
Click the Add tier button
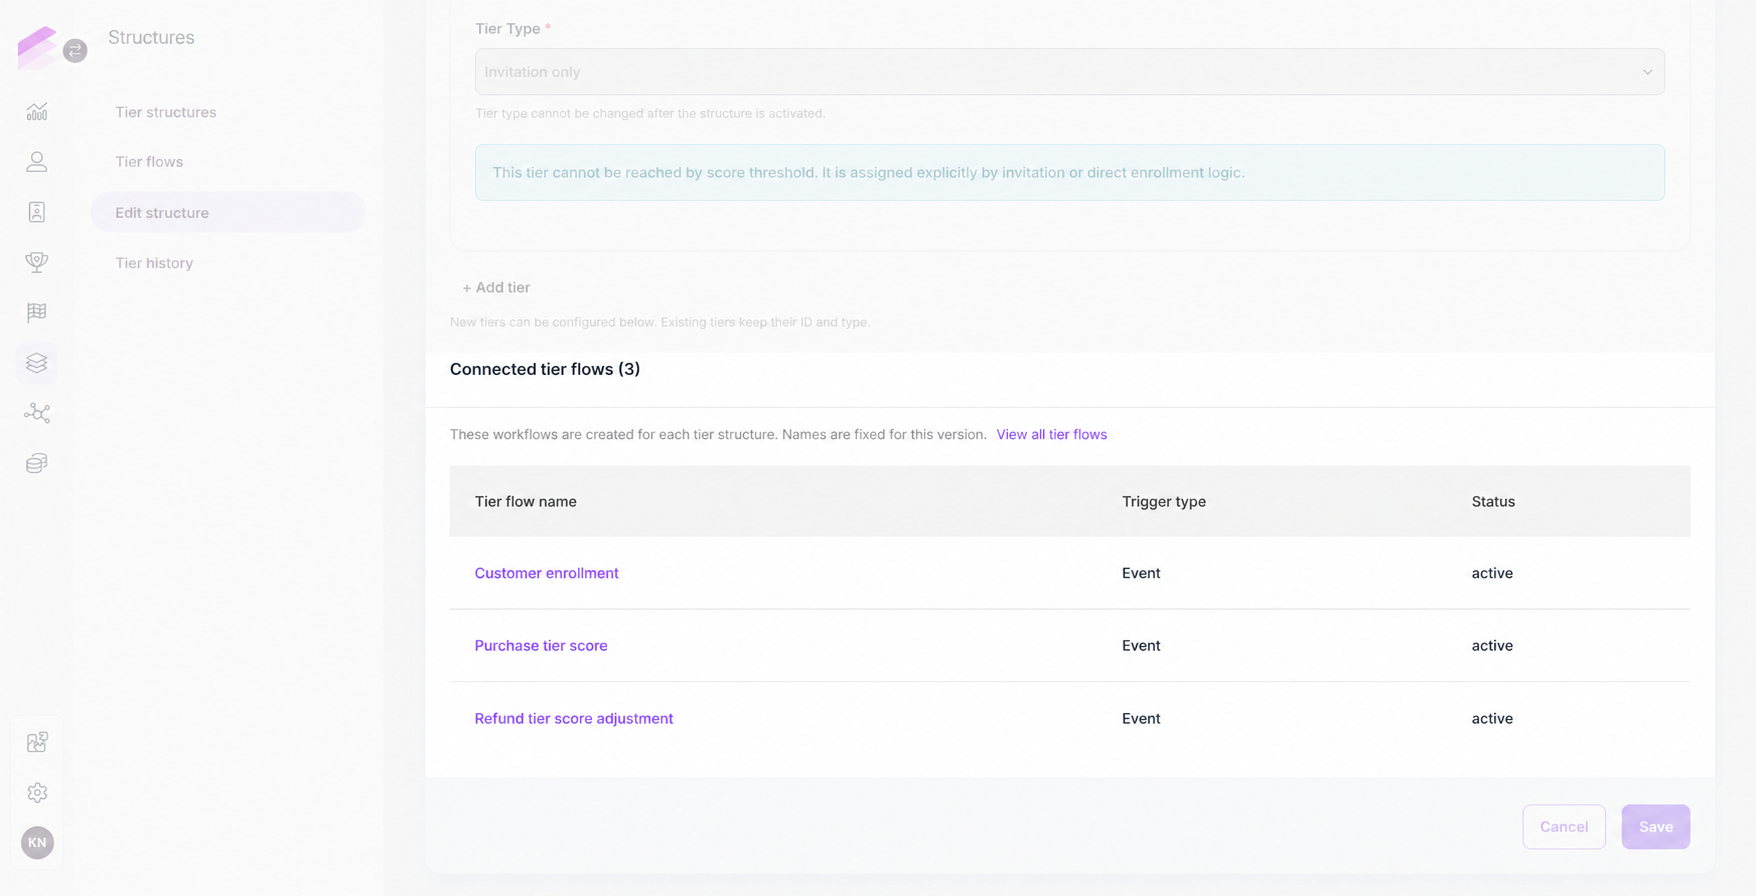pos(496,288)
